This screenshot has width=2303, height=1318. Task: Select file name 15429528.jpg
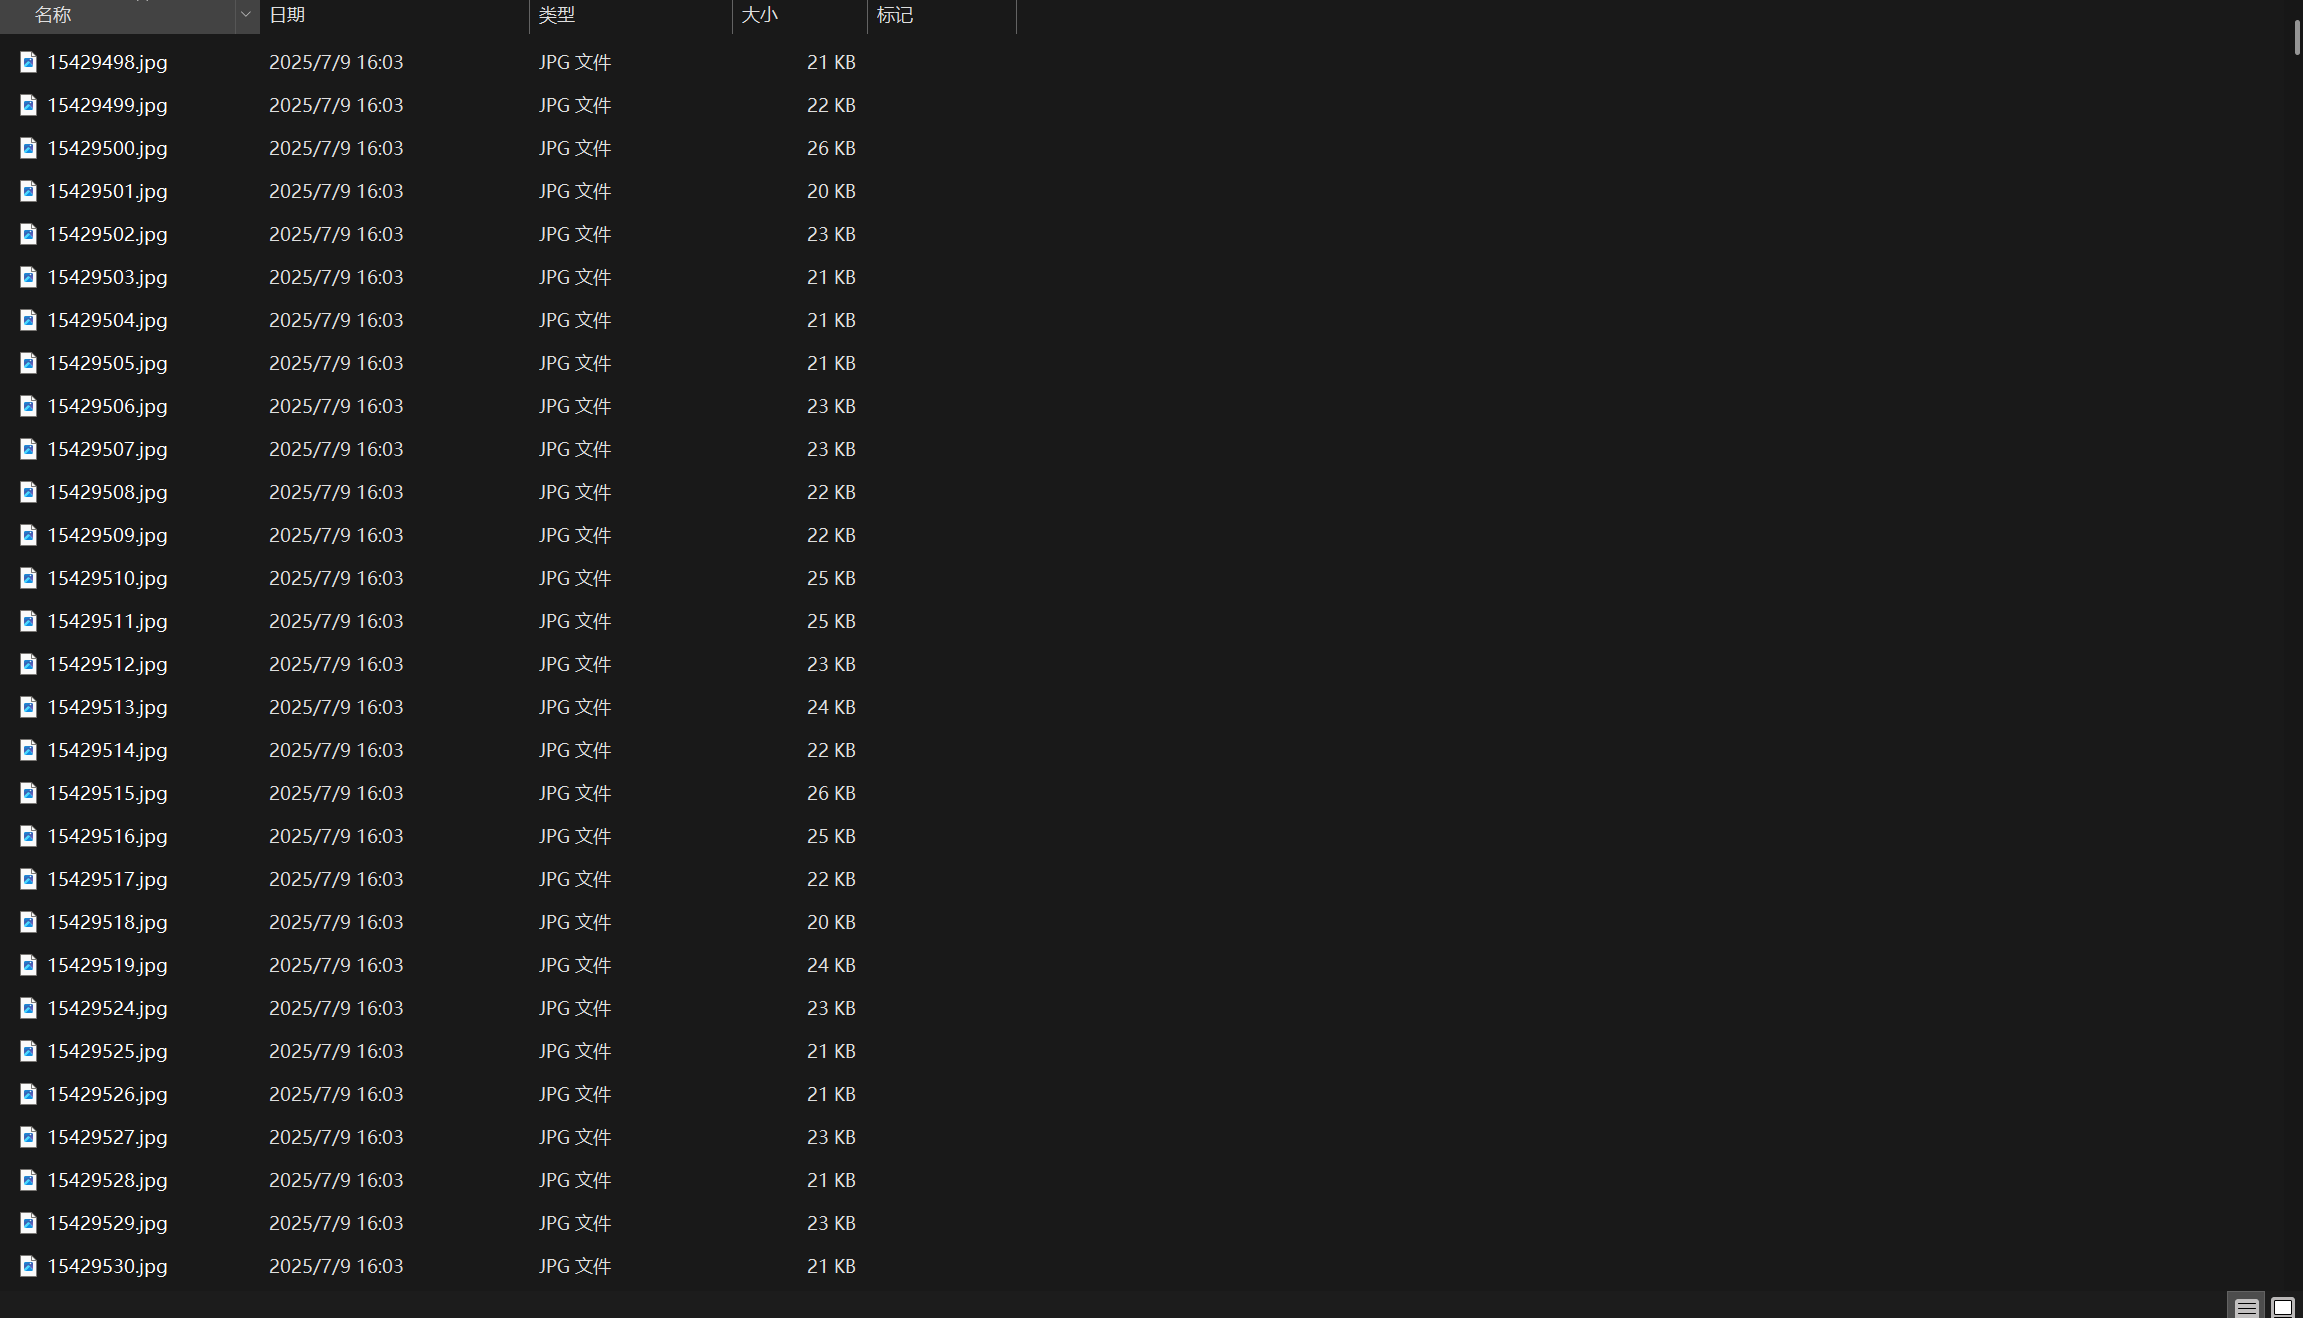[107, 1180]
